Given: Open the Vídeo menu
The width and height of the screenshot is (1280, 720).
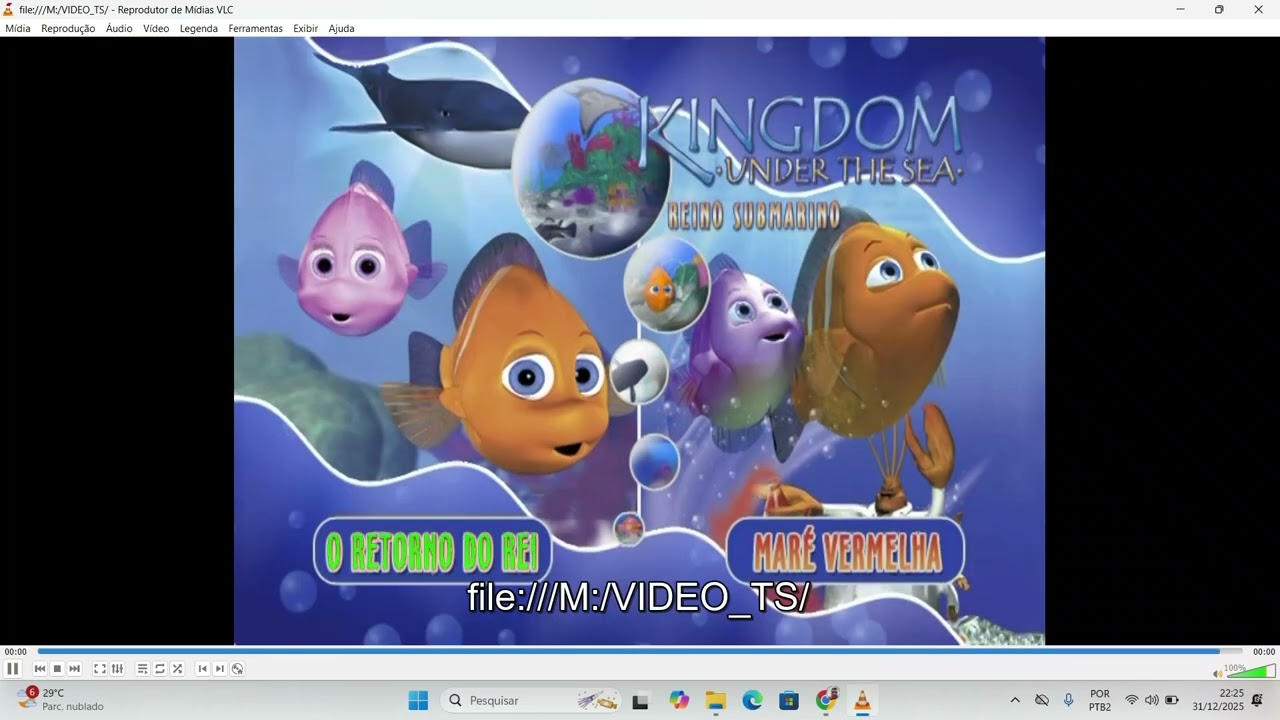Looking at the screenshot, I should (x=156, y=28).
